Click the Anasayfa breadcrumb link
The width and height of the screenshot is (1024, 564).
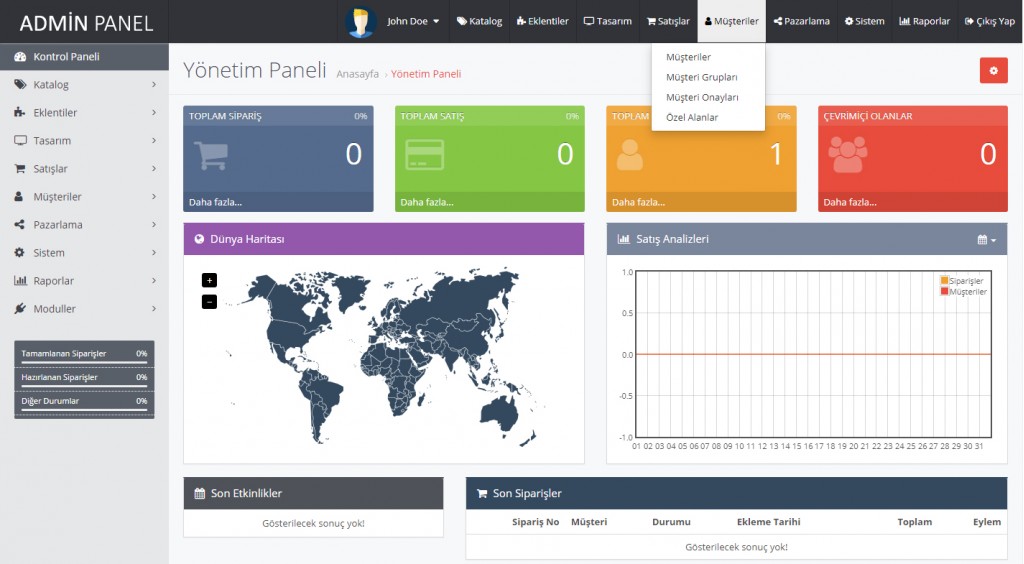coord(357,74)
